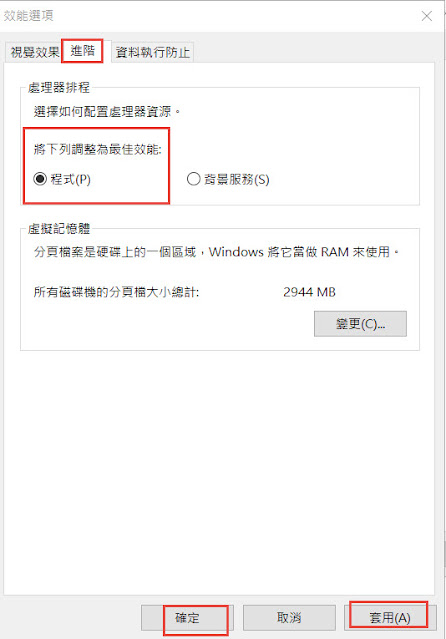Choose the 背景服務(S) radio option
This screenshot has height=639, width=446.
coord(193,179)
